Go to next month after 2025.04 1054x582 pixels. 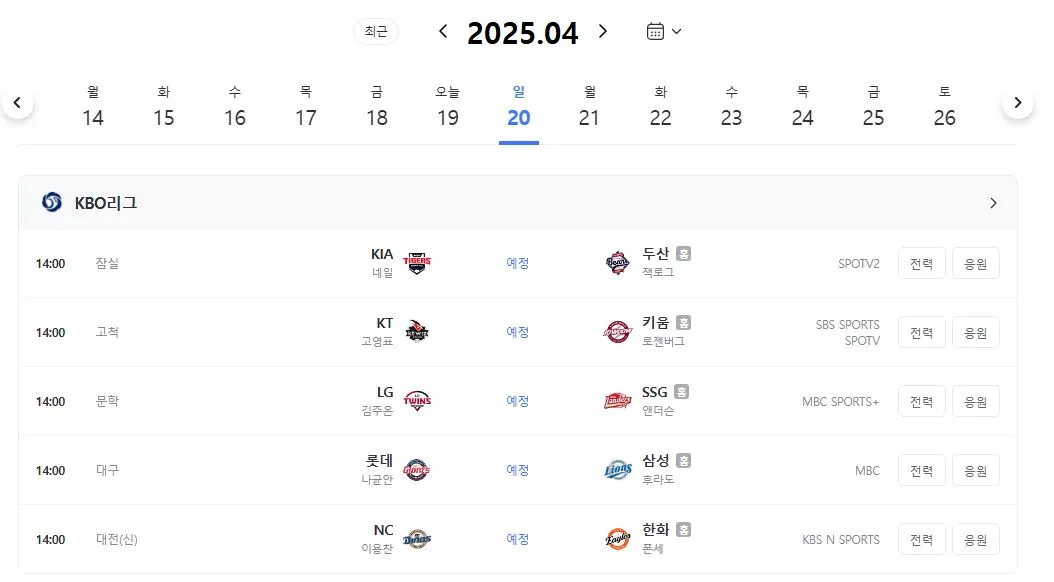point(603,32)
